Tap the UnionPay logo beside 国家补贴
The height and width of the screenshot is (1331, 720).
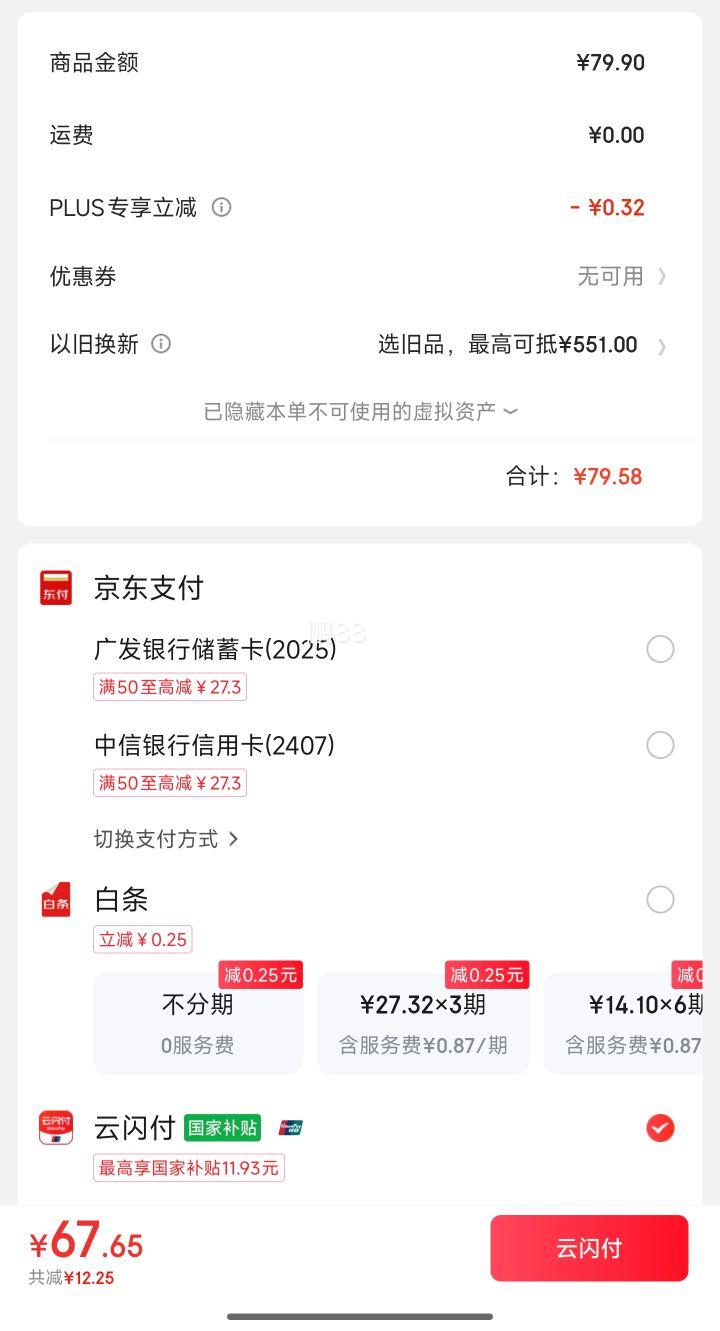coord(290,1128)
